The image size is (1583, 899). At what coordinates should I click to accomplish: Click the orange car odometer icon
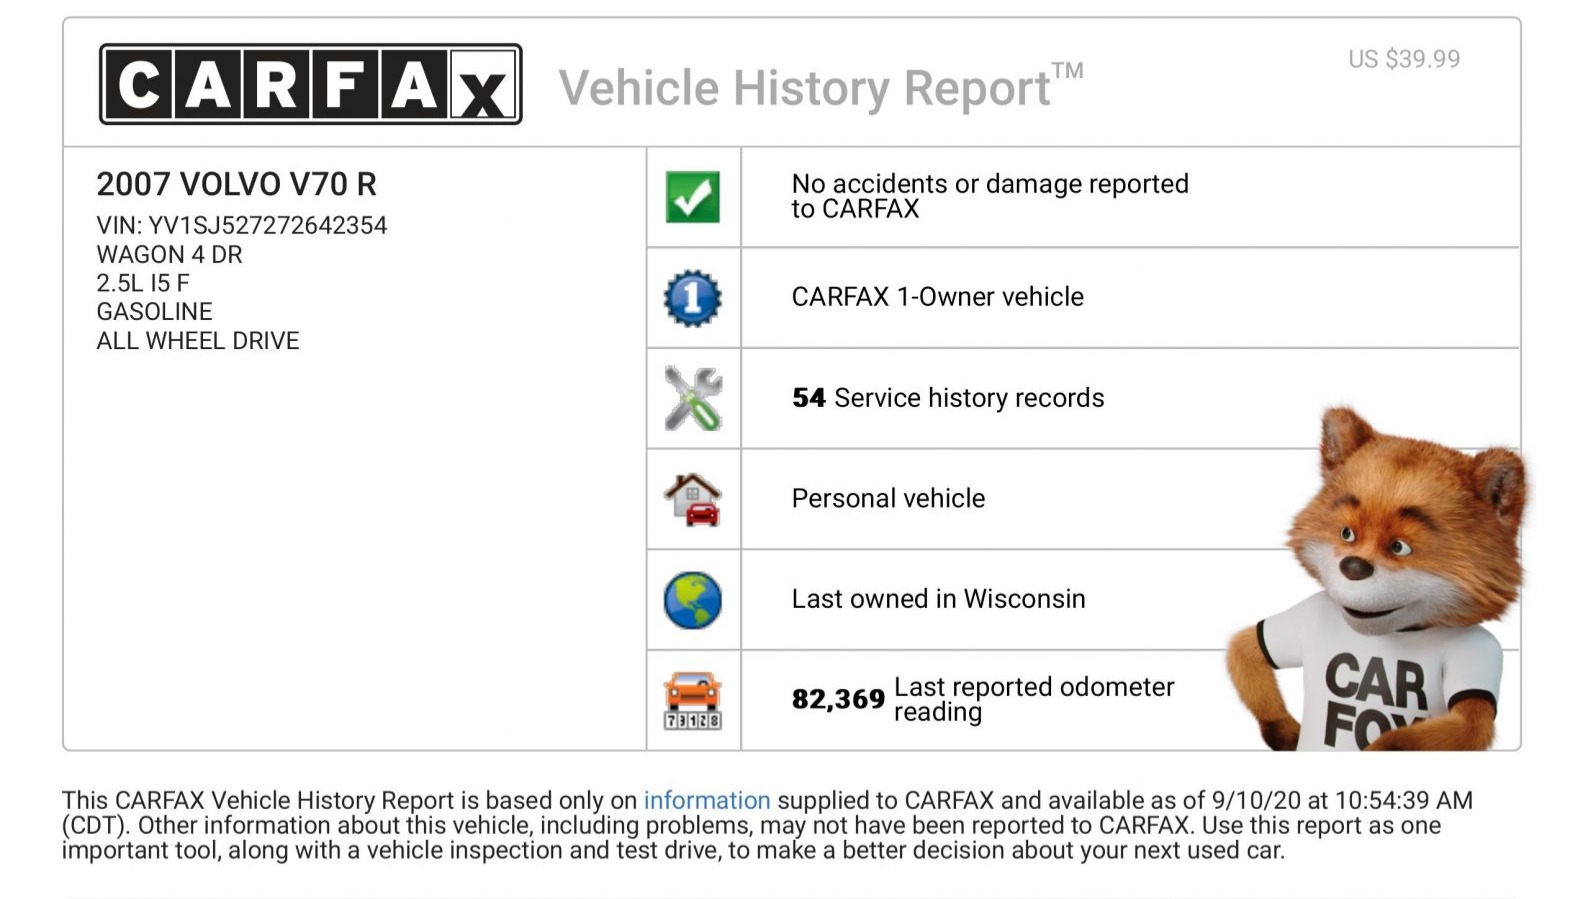pyautogui.click(x=692, y=701)
